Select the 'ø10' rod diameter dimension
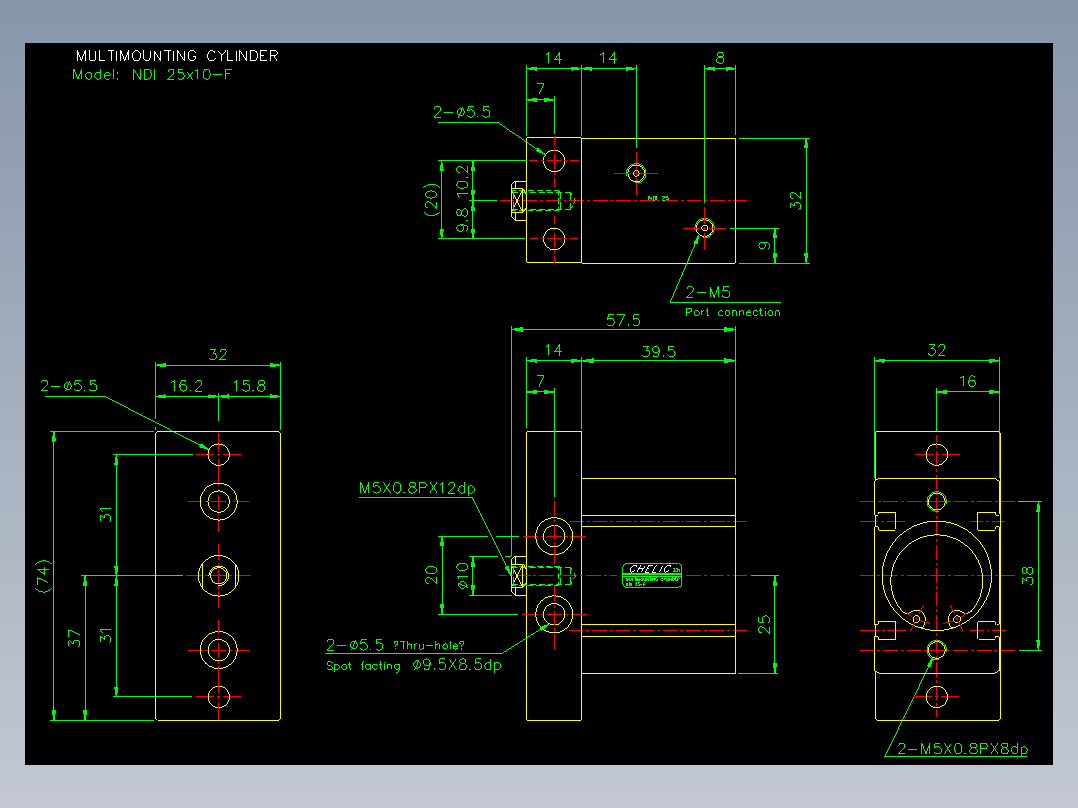Screen dimensions: 1078x808 [x=463, y=576]
